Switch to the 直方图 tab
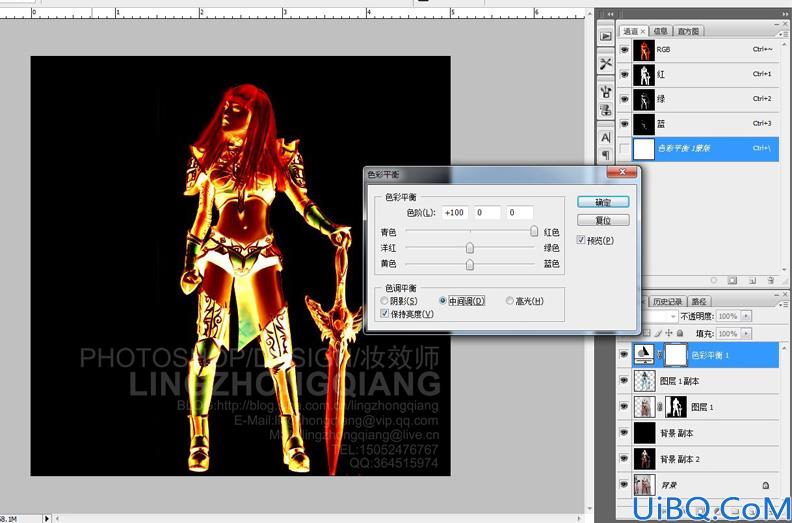This screenshot has width=792, height=523. click(x=688, y=31)
